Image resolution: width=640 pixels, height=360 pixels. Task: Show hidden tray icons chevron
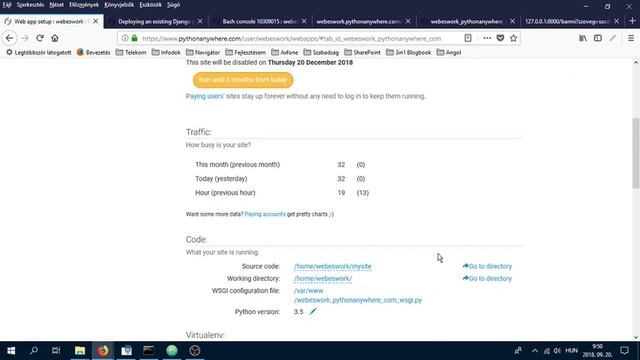(x=535, y=351)
